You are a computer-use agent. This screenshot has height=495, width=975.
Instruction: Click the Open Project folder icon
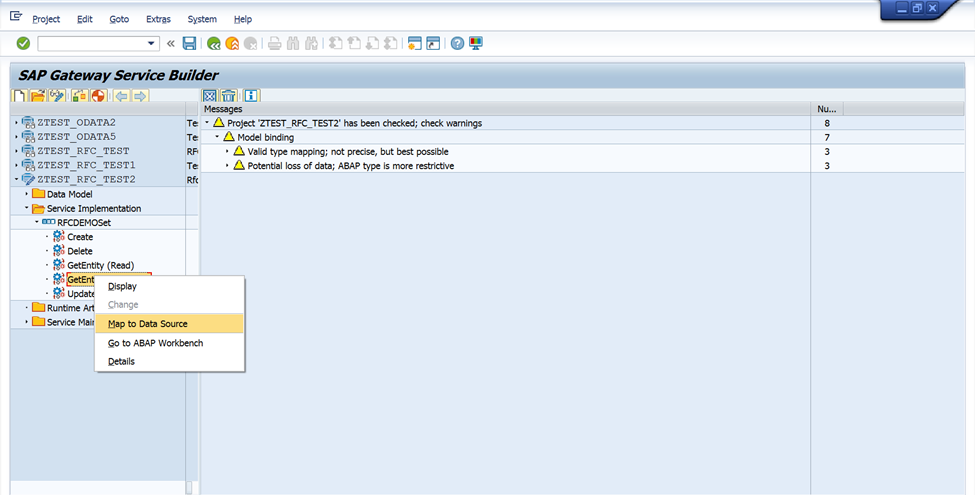click(38, 96)
